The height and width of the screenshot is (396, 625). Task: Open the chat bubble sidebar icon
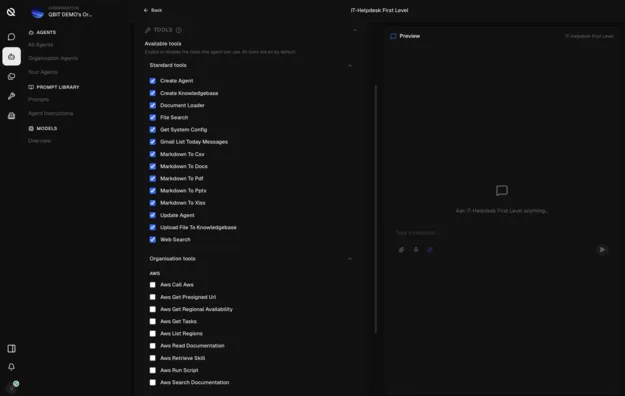pyautogui.click(x=12, y=37)
